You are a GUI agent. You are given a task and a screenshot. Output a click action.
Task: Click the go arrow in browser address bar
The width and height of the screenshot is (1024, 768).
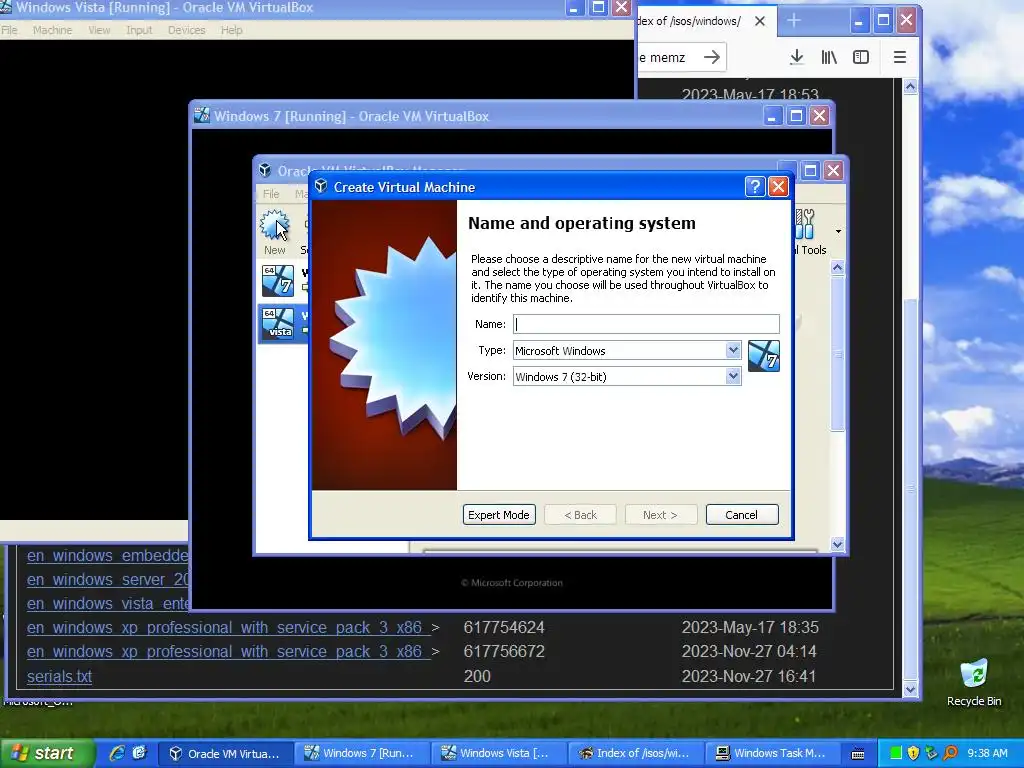pos(712,57)
